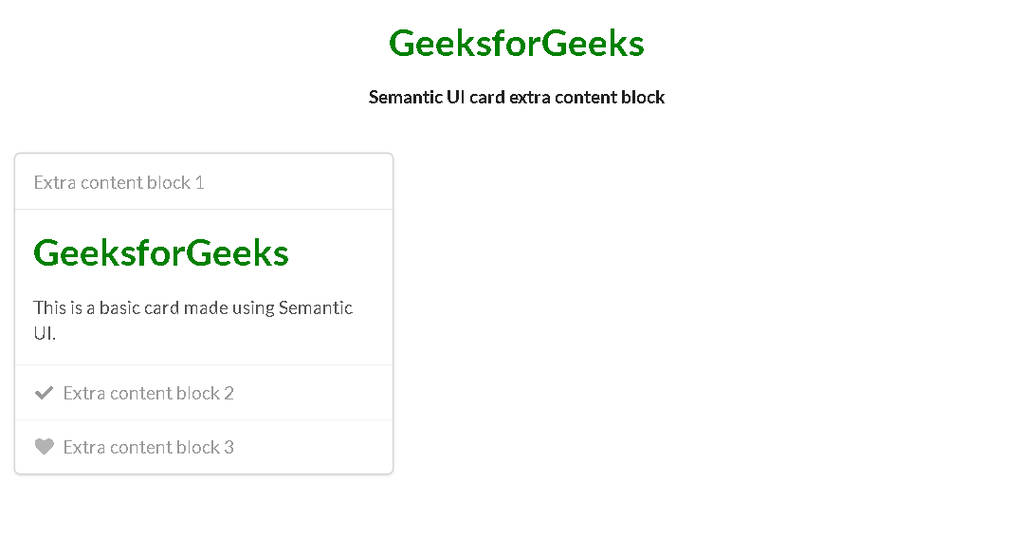
Task: Select the green GeeksforGeeks header inside the card
Action: 161,253
